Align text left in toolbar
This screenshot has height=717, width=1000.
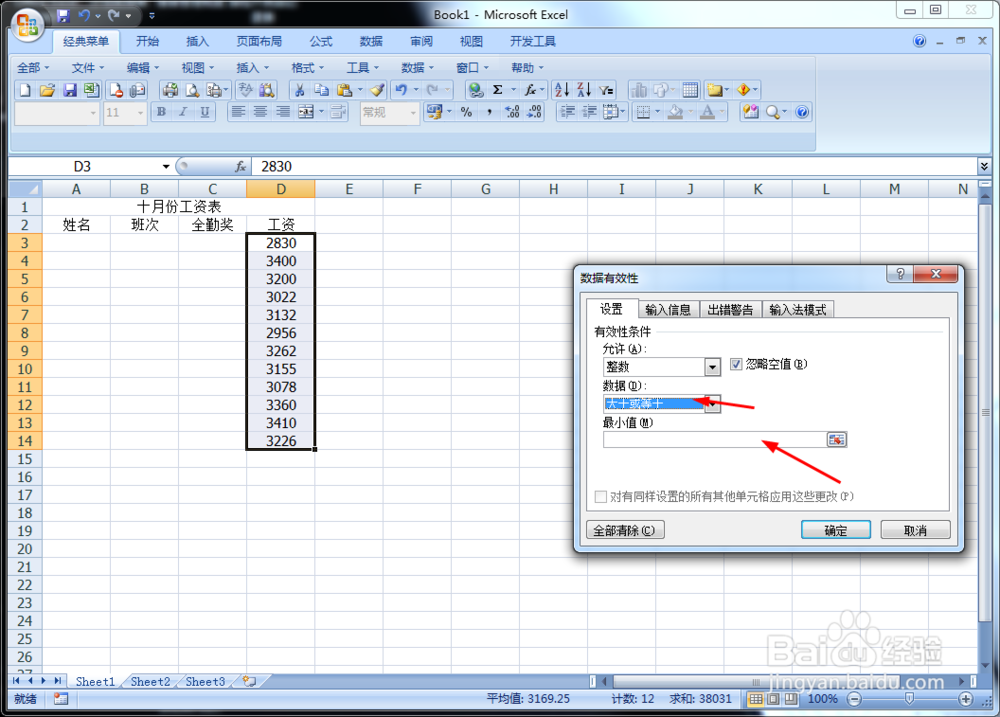pos(238,112)
